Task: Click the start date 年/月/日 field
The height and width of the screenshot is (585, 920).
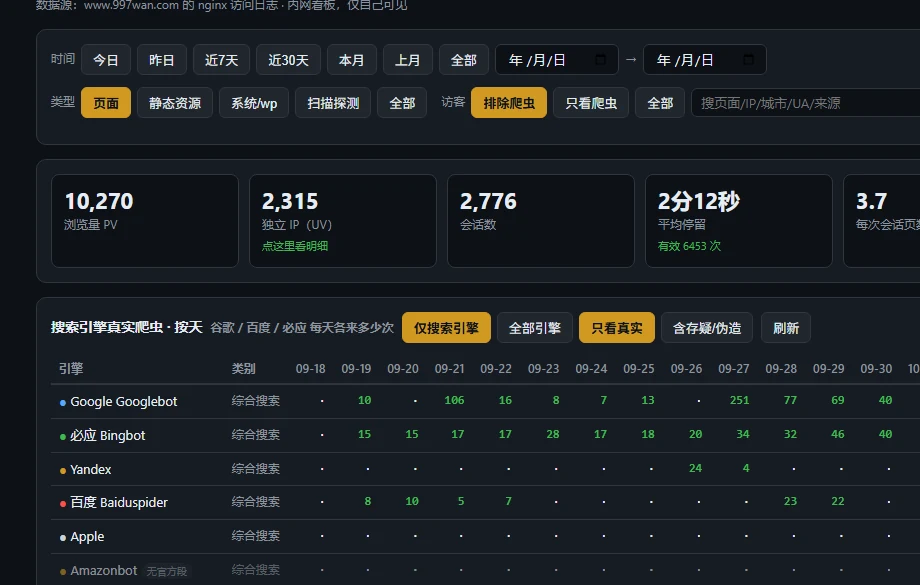Action: (x=556, y=60)
